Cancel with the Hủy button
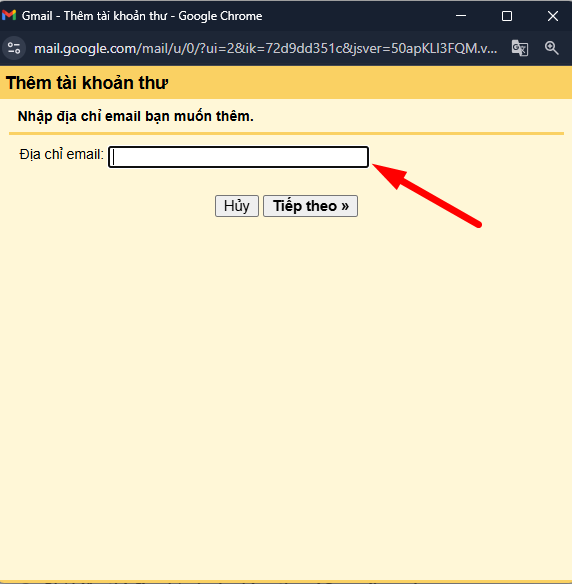This screenshot has height=584, width=572. click(x=237, y=206)
